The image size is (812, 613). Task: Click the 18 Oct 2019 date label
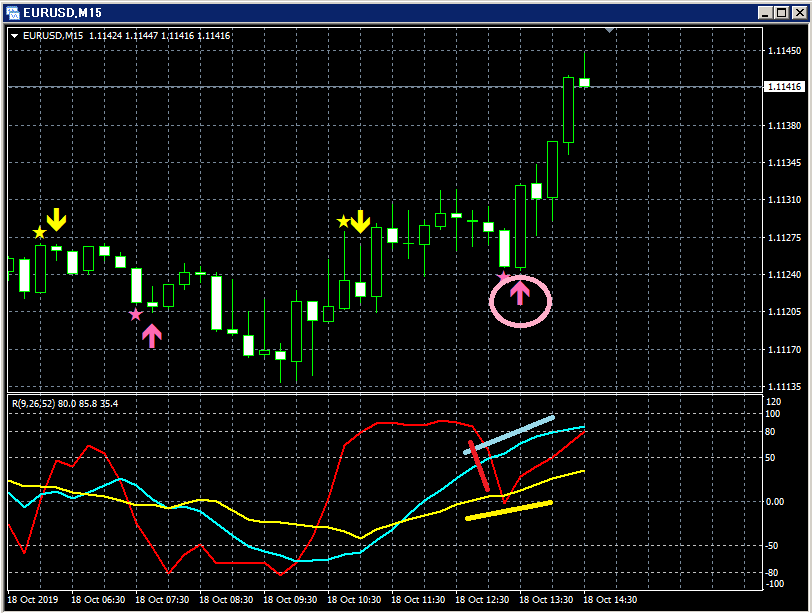[33, 600]
